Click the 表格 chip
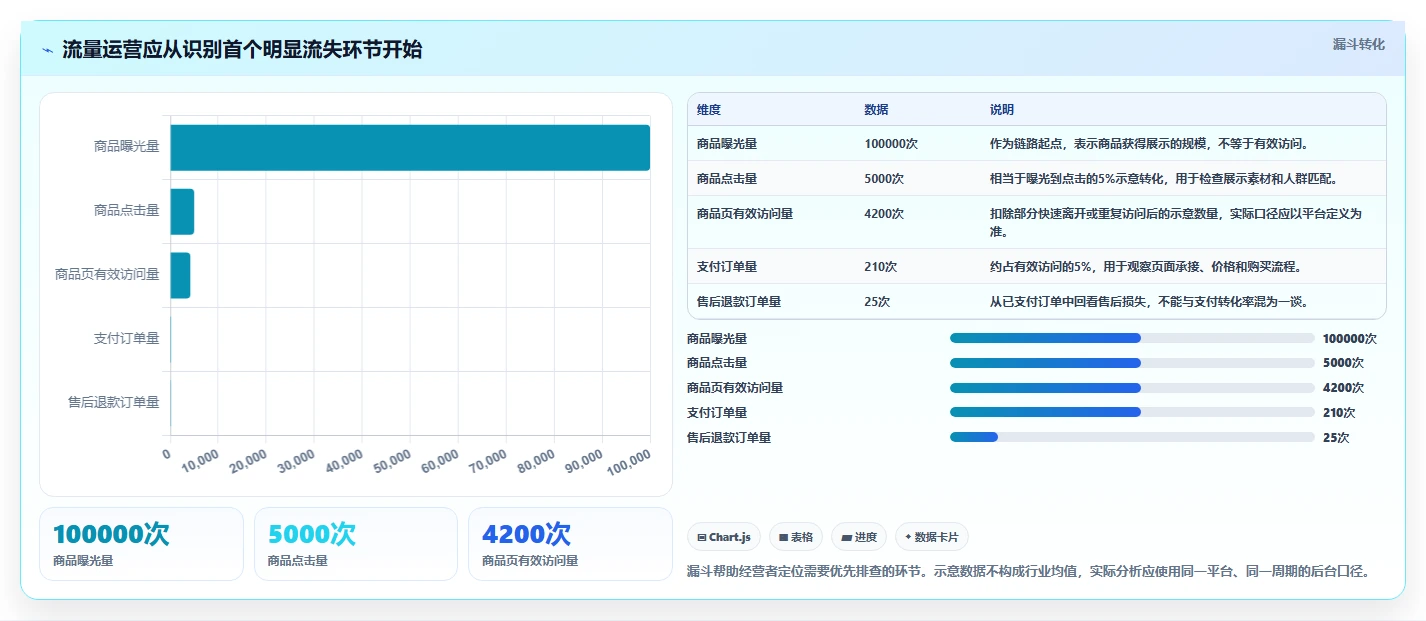Screen dimensions: 1426x621 pos(796,537)
